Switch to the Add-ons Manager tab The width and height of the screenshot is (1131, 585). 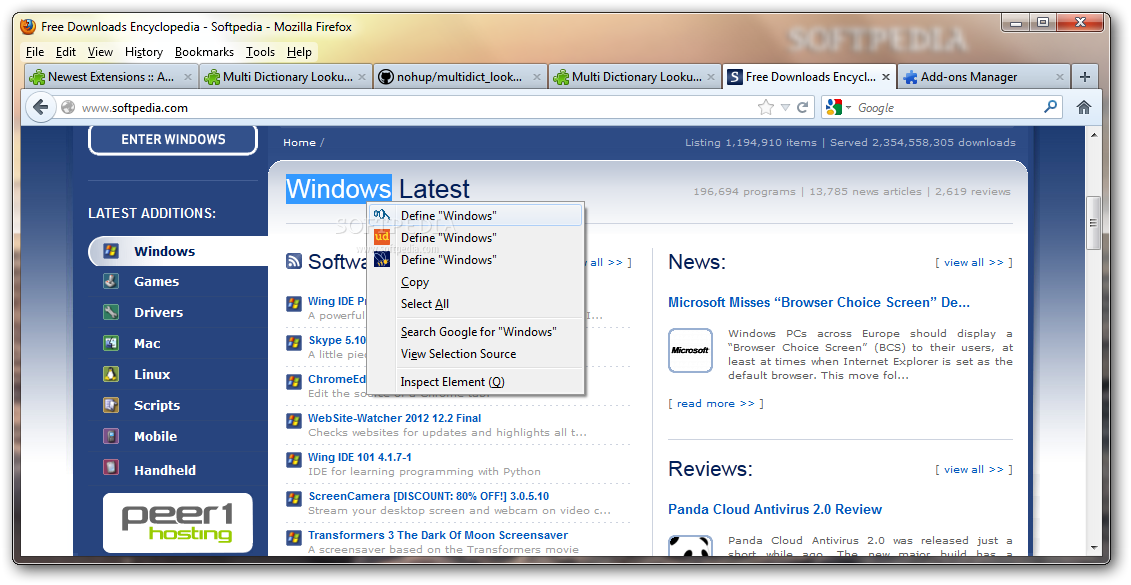coord(984,76)
